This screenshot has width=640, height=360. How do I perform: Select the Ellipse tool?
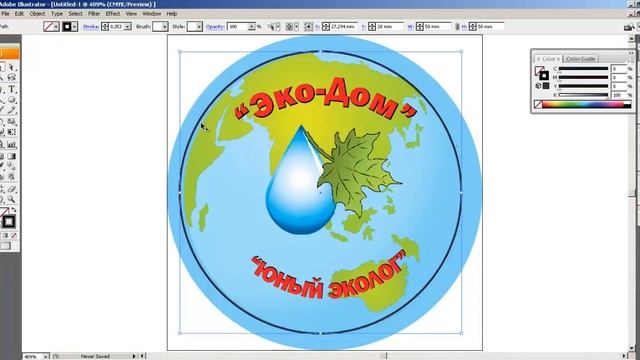click(x=11, y=100)
